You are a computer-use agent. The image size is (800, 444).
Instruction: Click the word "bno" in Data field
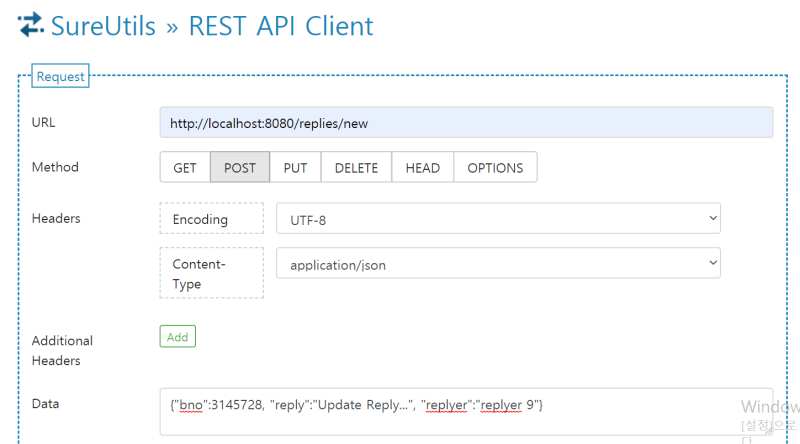tap(190, 405)
